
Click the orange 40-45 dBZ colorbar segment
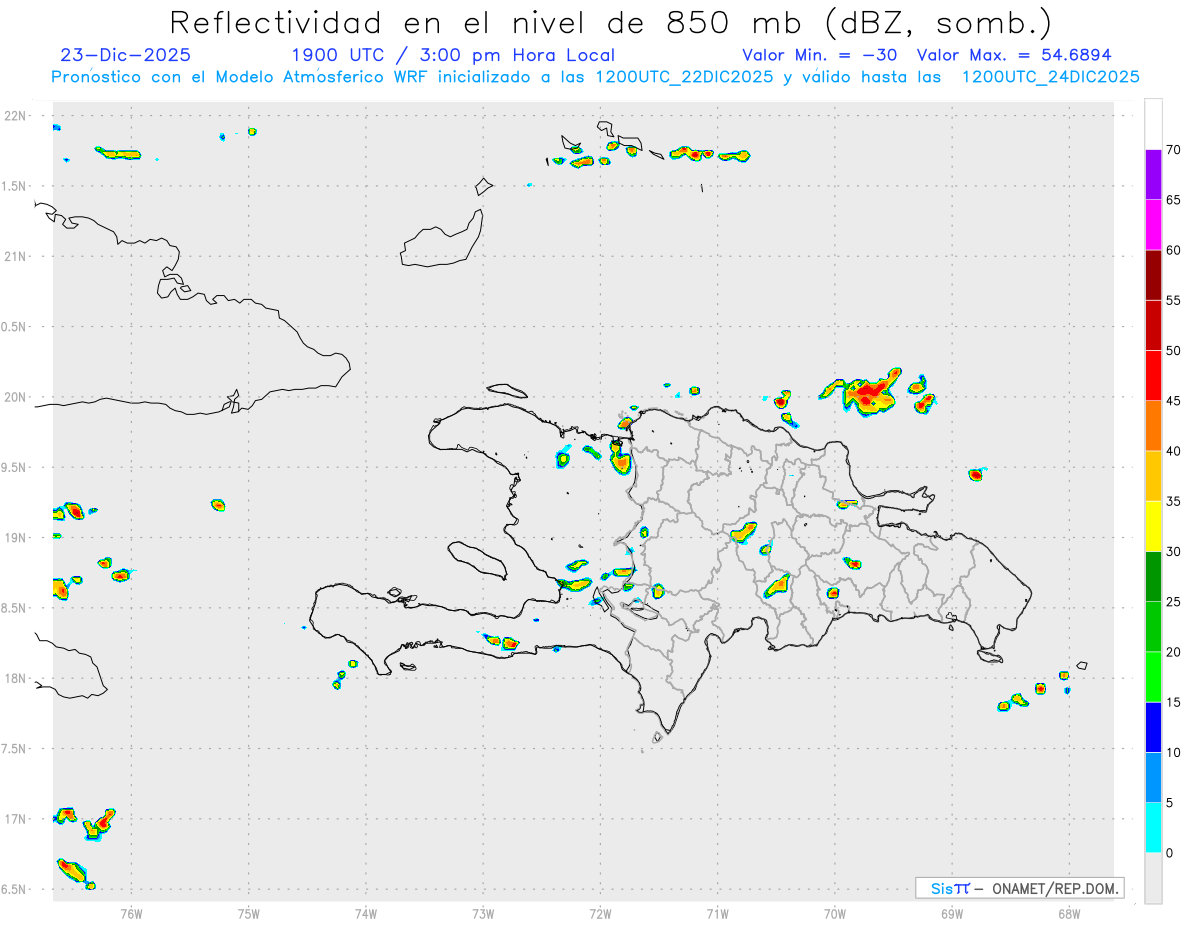(1154, 426)
